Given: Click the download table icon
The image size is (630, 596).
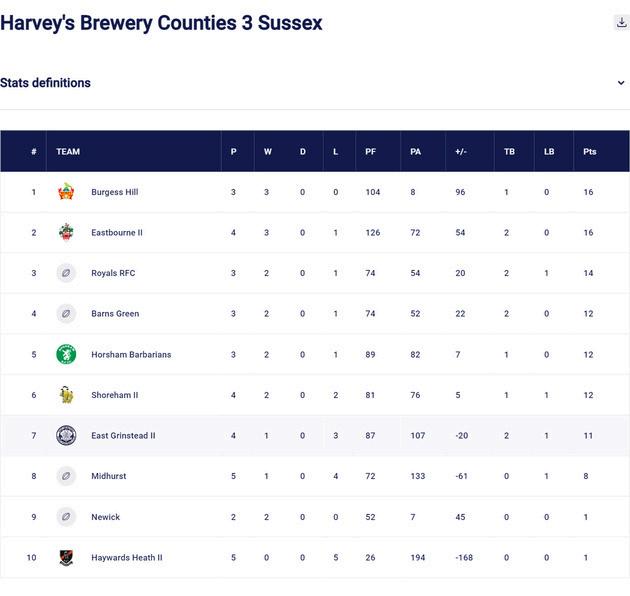Looking at the screenshot, I should (621, 23).
